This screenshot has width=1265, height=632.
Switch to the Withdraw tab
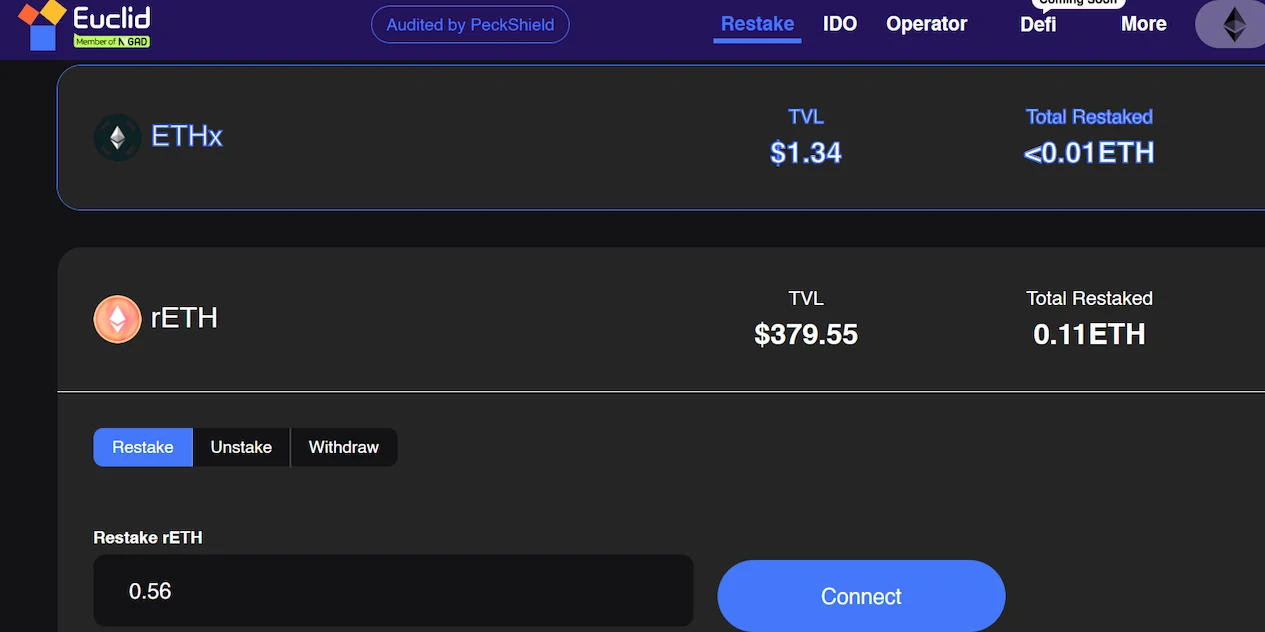[343, 447]
